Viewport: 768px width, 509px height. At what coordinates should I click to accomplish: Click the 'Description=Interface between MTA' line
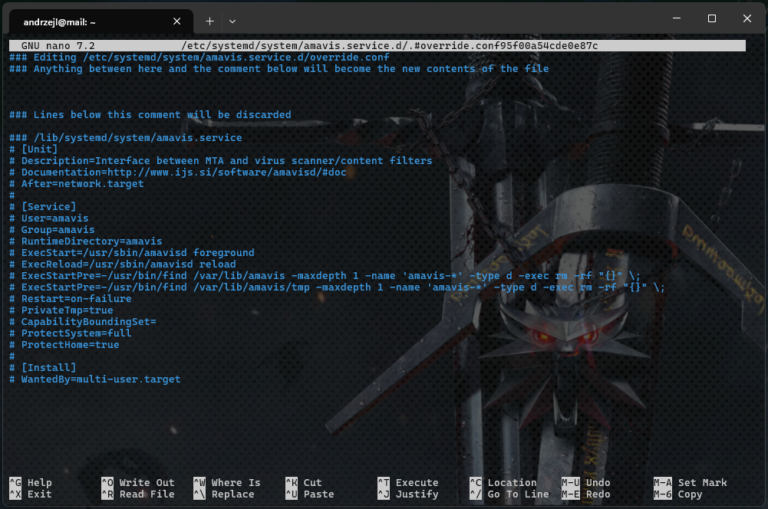[x=221, y=161]
